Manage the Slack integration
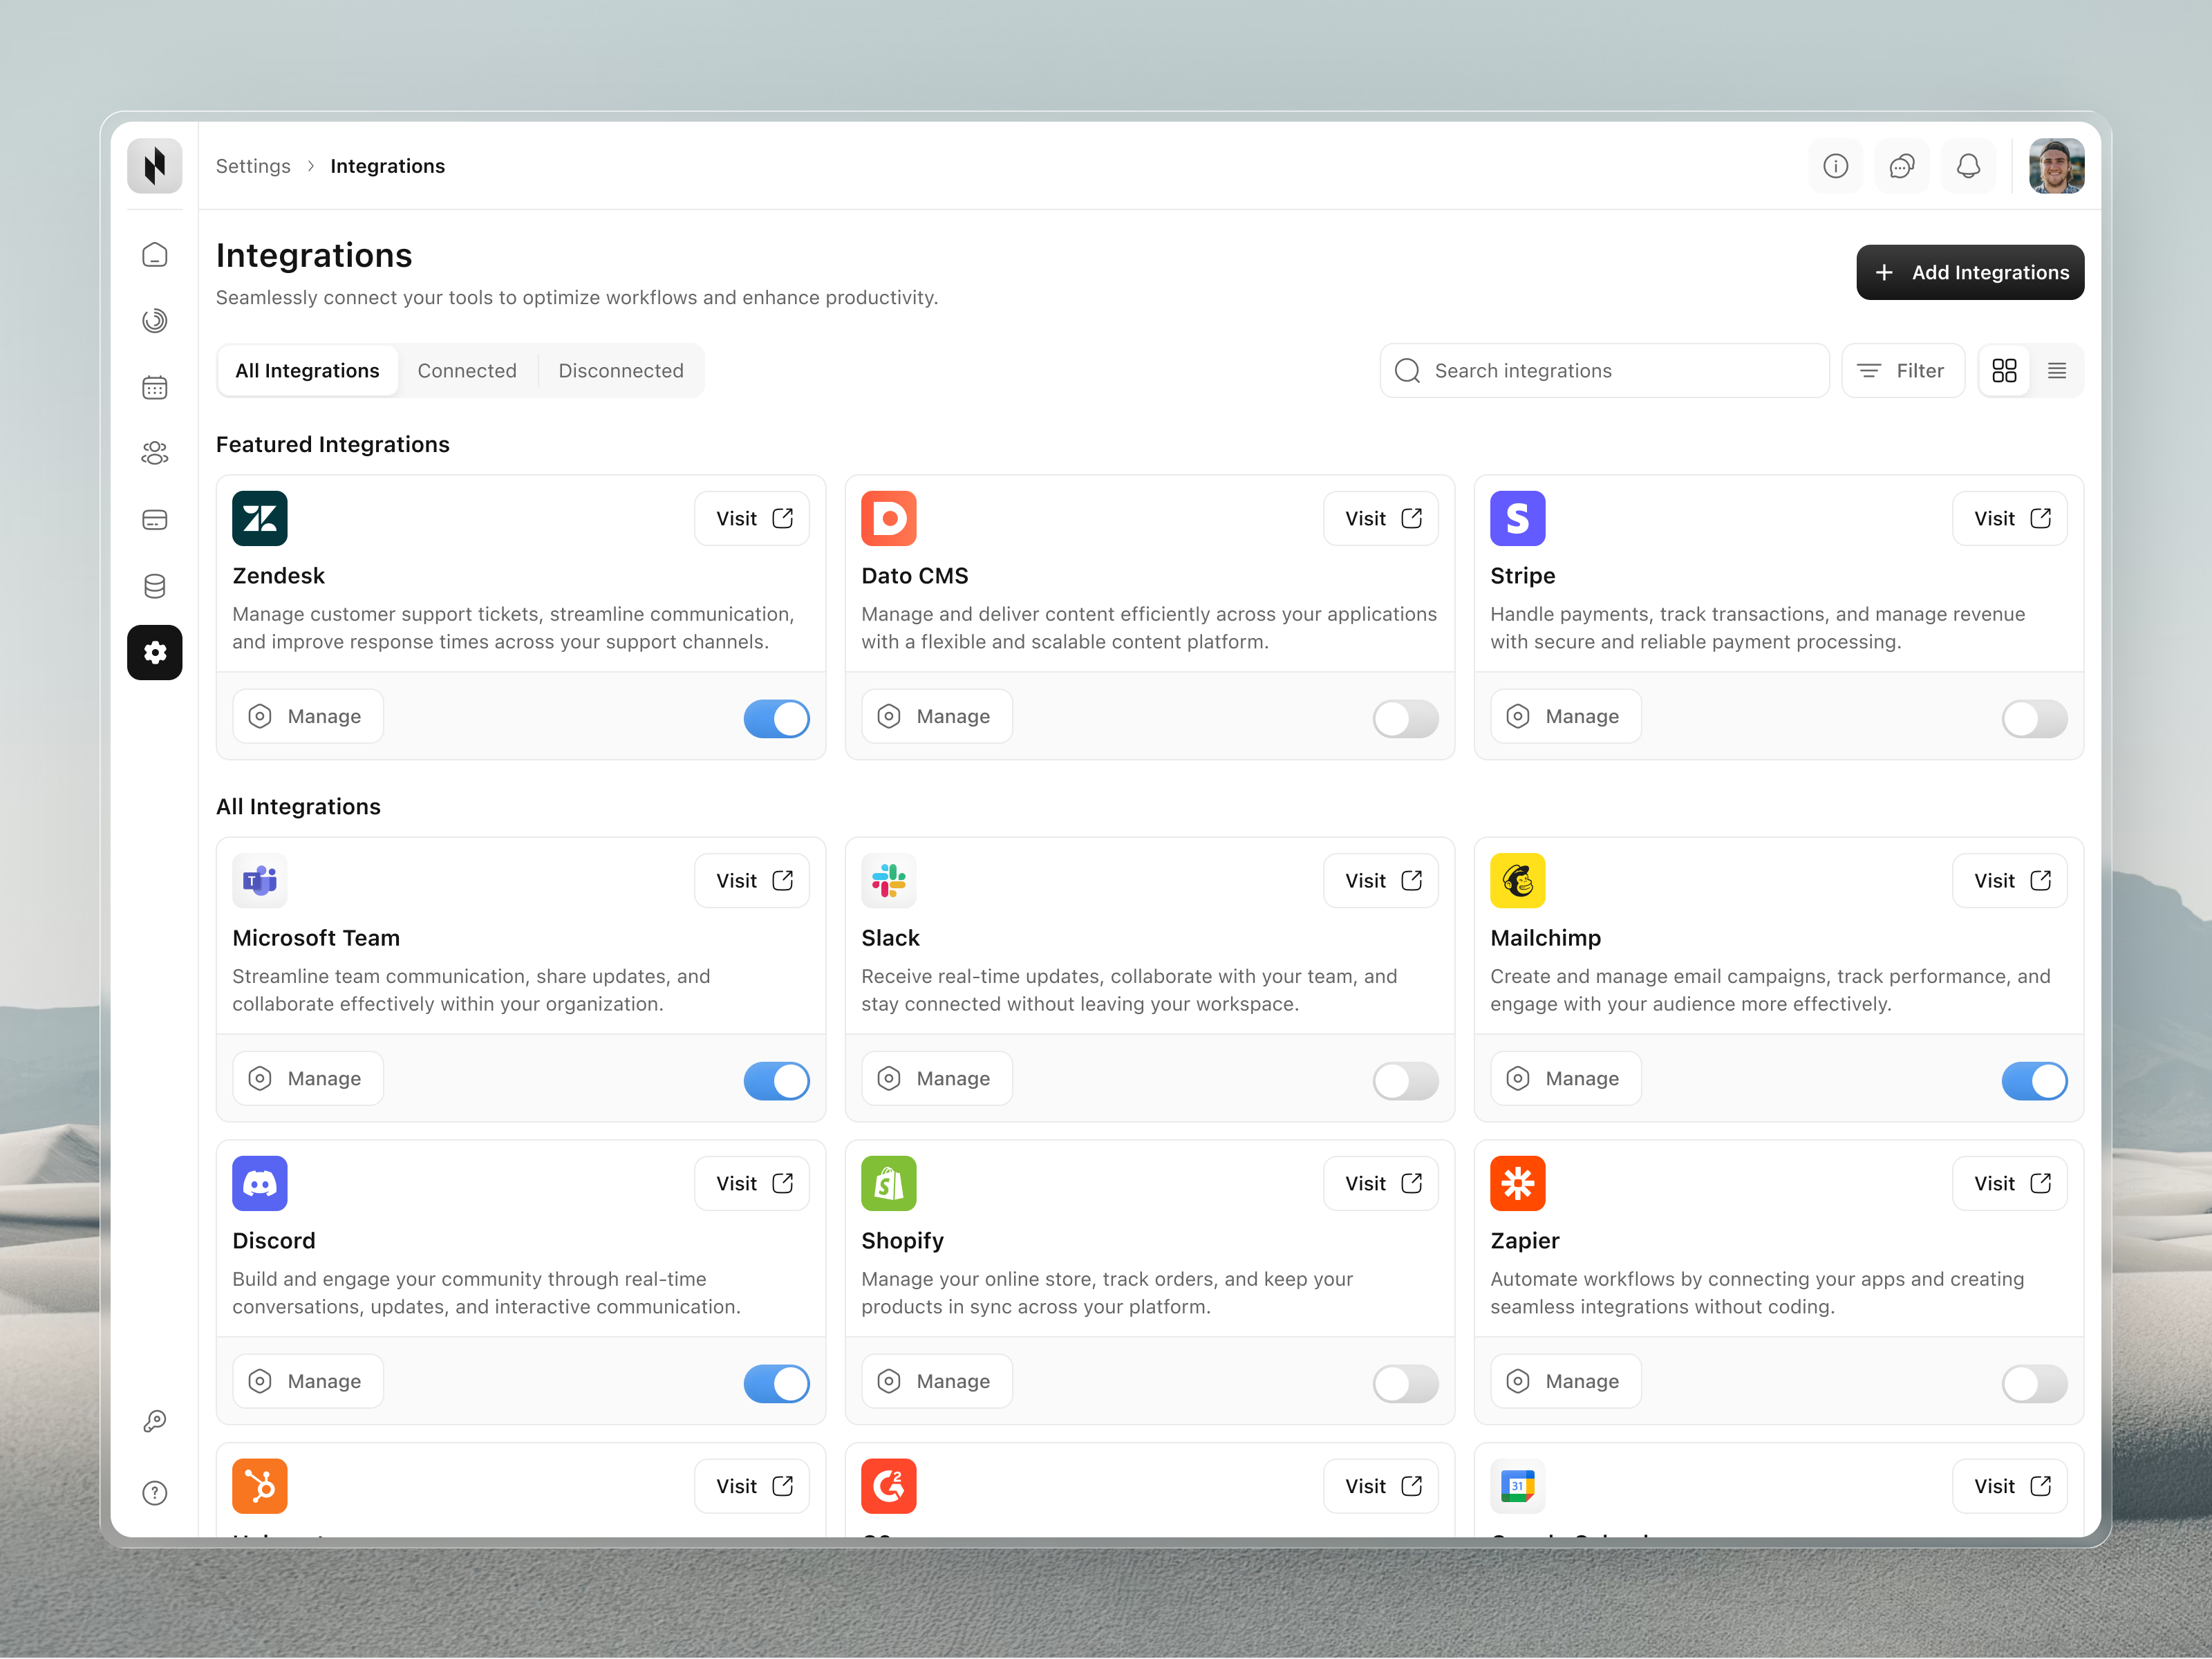The height and width of the screenshot is (1659, 2212). tap(937, 1079)
